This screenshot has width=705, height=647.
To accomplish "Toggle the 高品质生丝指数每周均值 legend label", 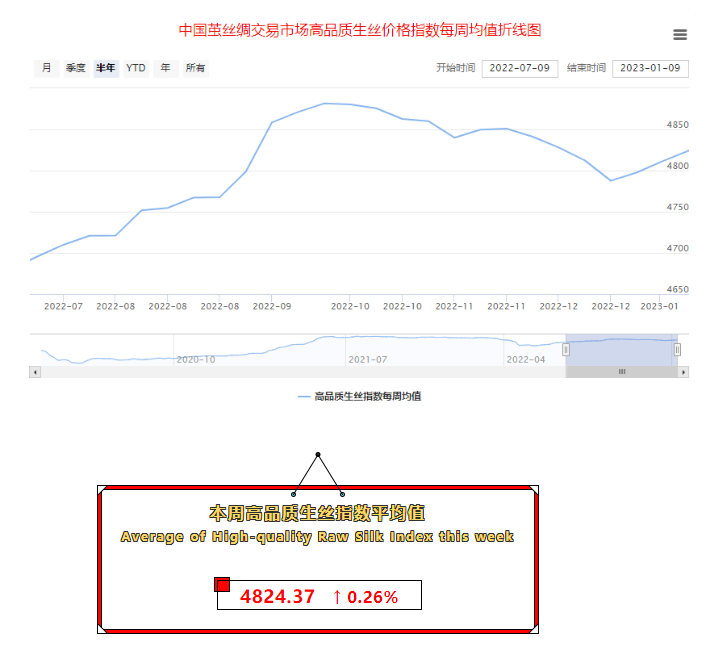I will (x=367, y=397).
